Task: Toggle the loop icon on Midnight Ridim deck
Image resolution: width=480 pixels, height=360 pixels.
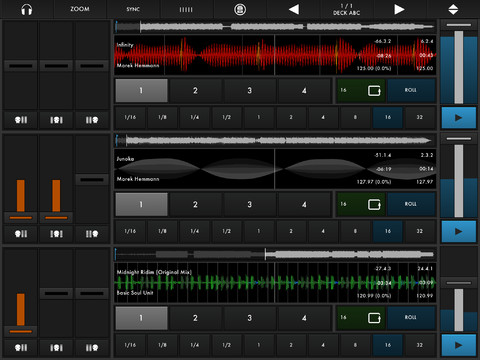Action: pos(374,318)
